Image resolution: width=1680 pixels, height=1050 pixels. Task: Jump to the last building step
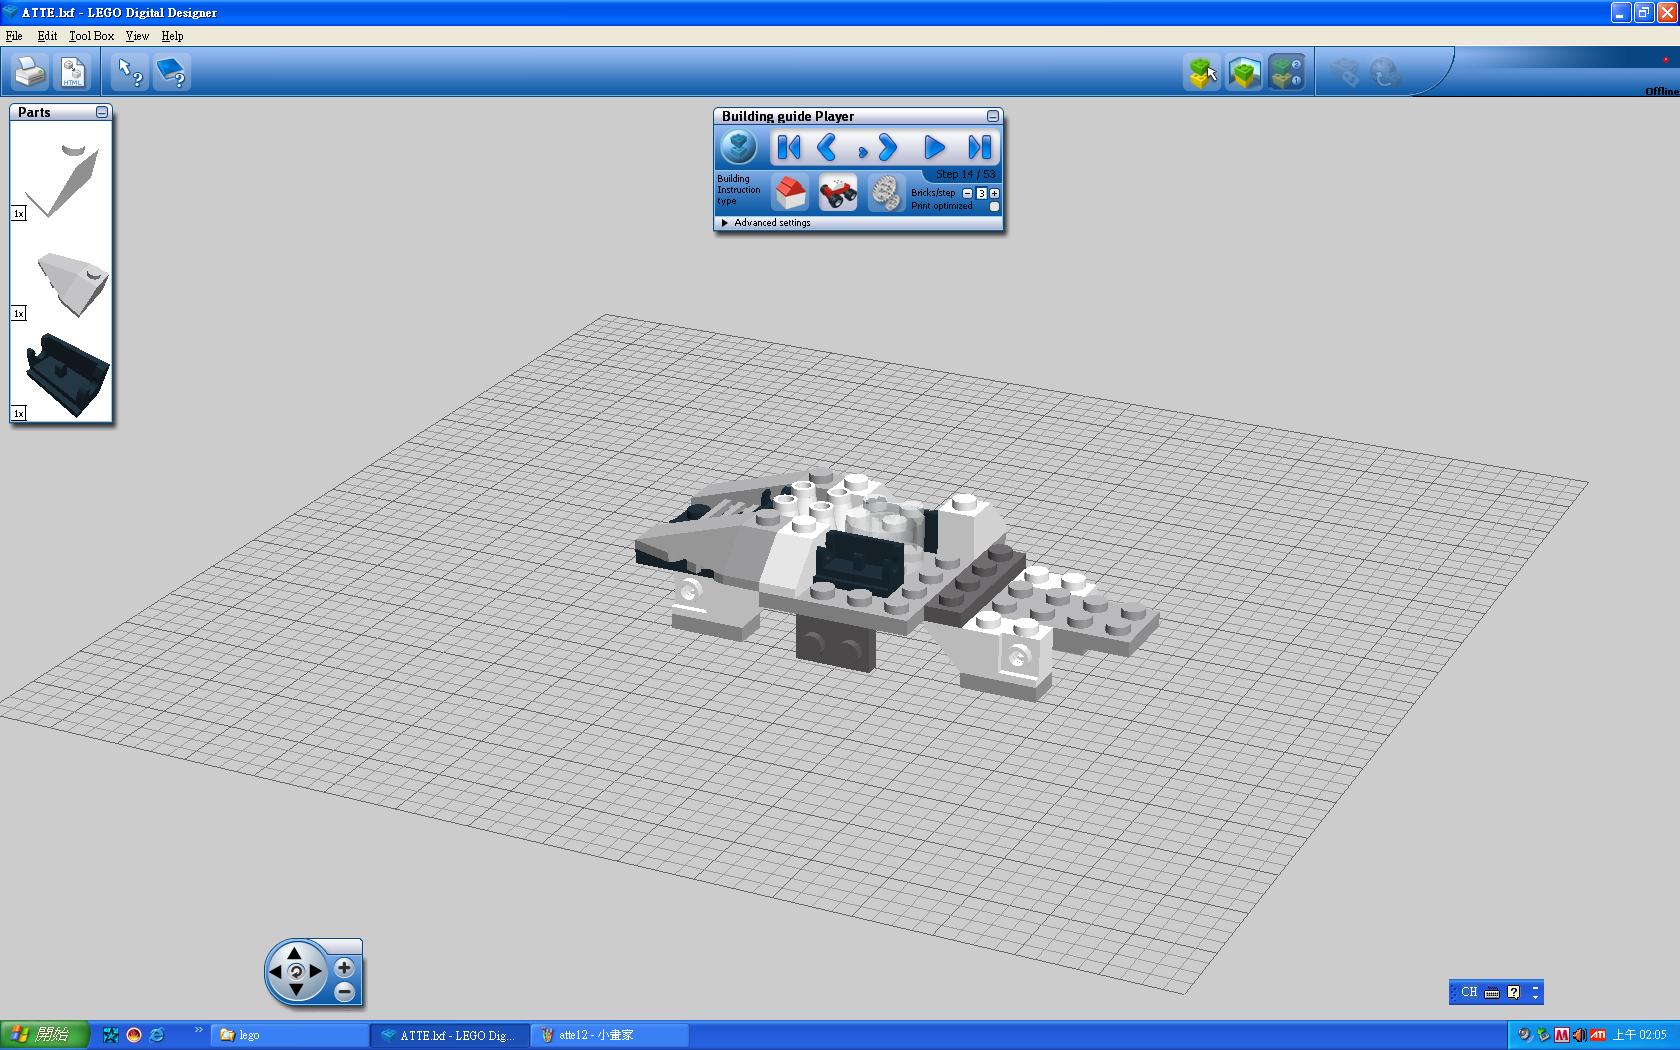point(980,148)
